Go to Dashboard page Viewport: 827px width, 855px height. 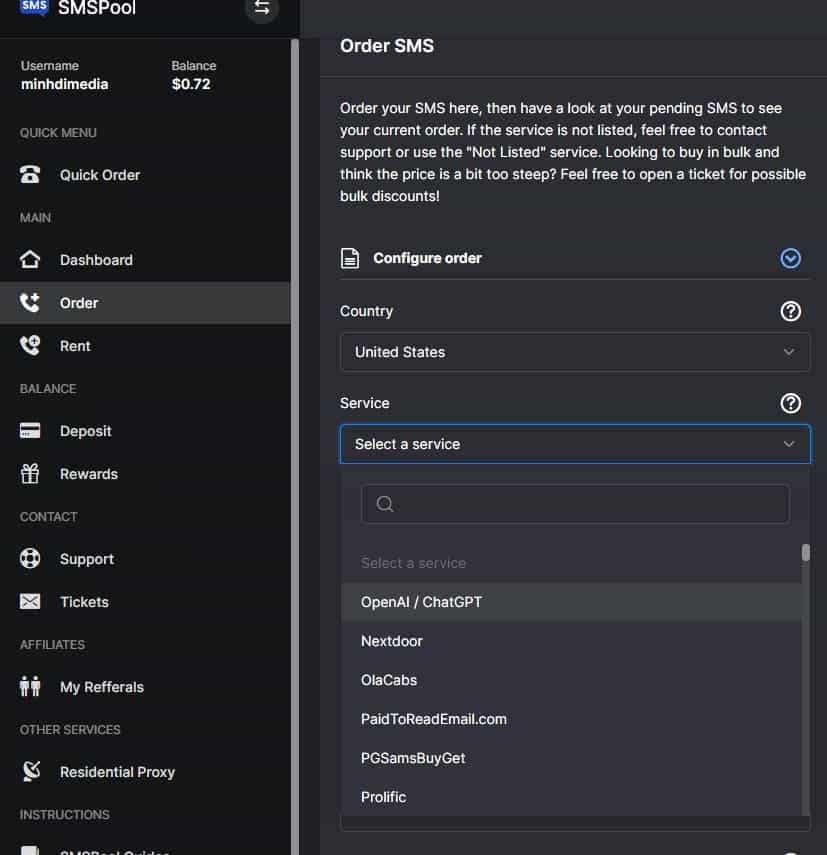[145, 260]
